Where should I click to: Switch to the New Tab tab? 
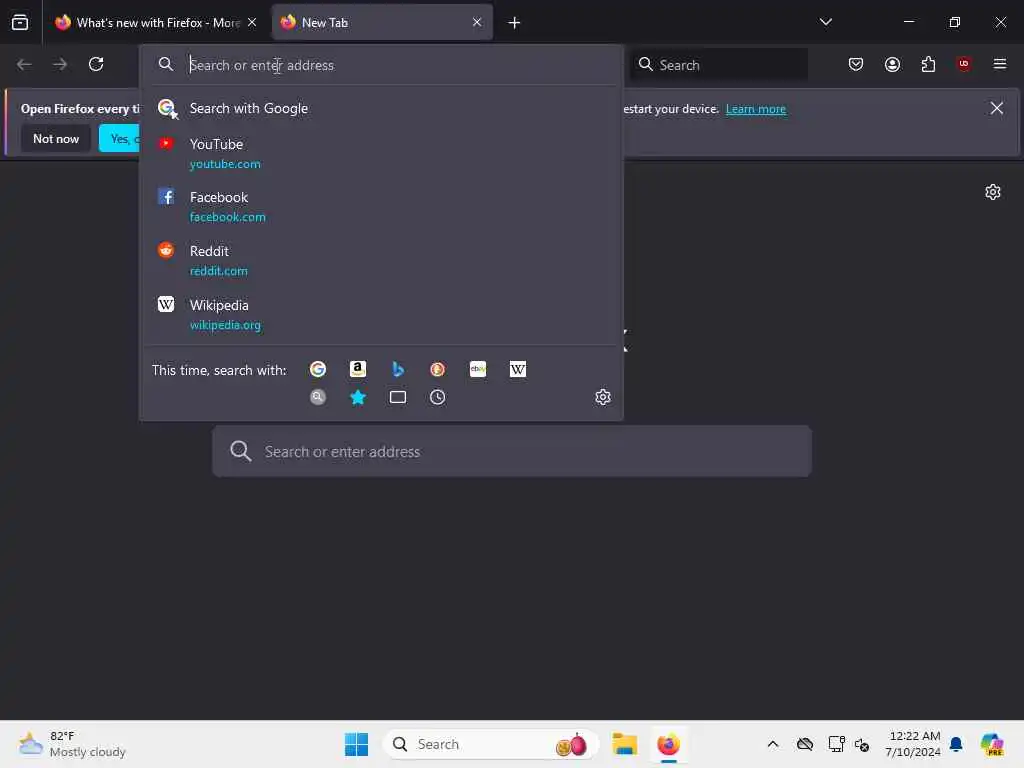click(382, 23)
